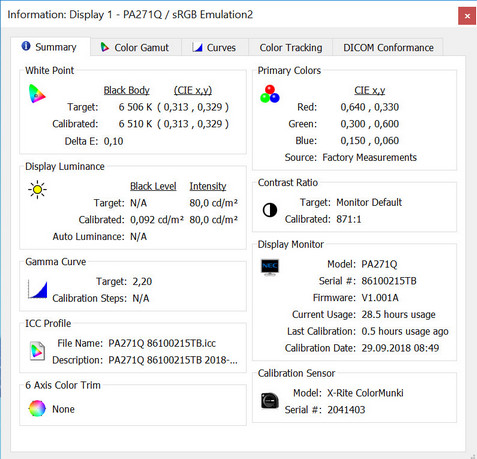Screen dimensions: 477x459
Task: Click calibrated contrast ratio 871:1
Action: click(x=349, y=219)
